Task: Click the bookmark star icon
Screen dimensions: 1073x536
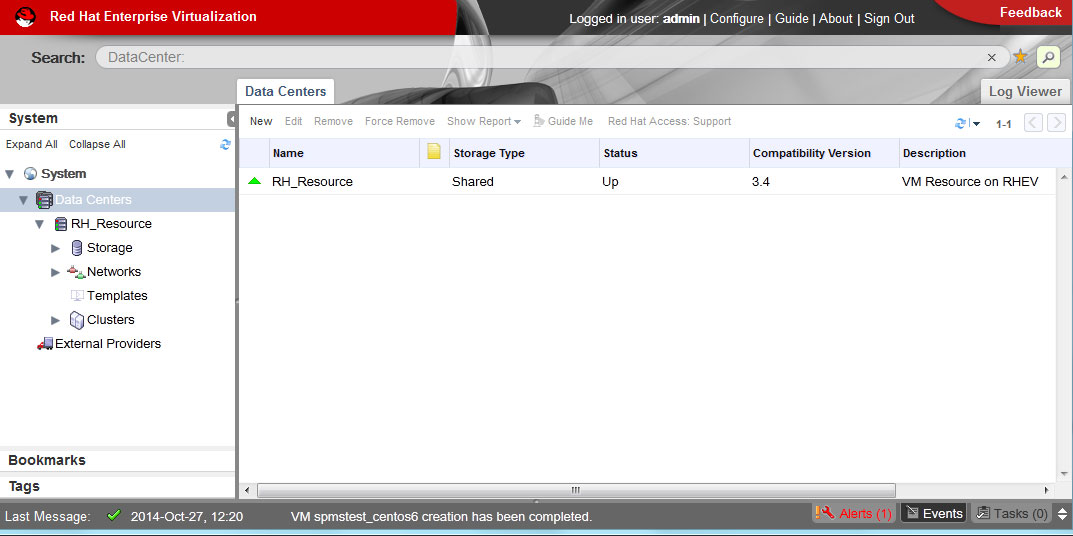Action: tap(1020, 57)
